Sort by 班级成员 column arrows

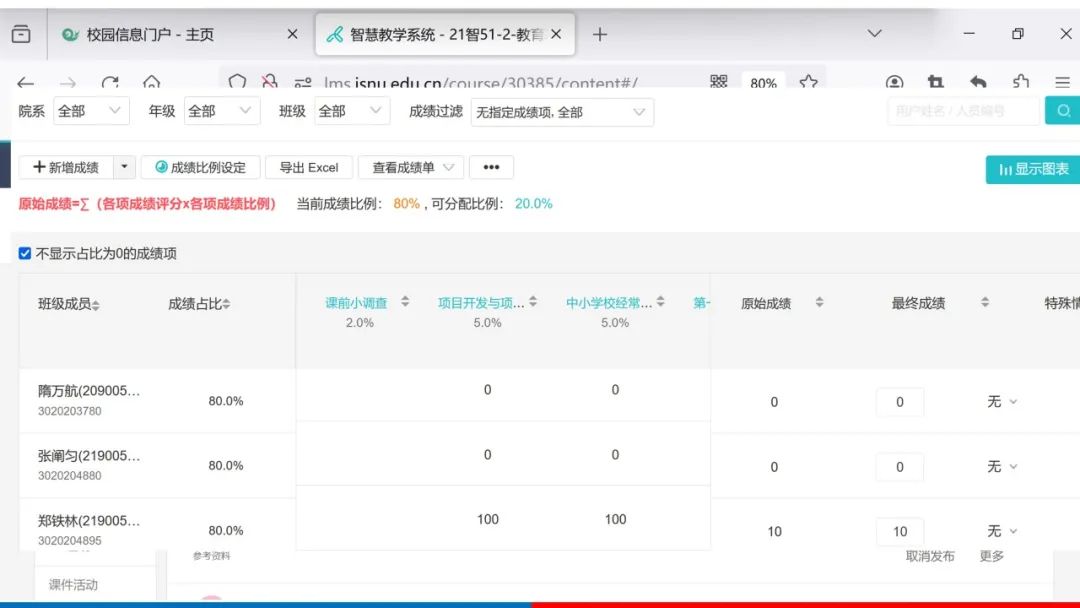96,304
